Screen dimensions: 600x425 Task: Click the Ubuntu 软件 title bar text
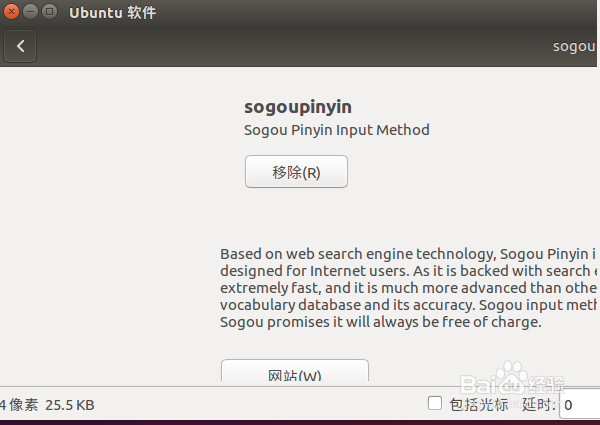point(112,13)
